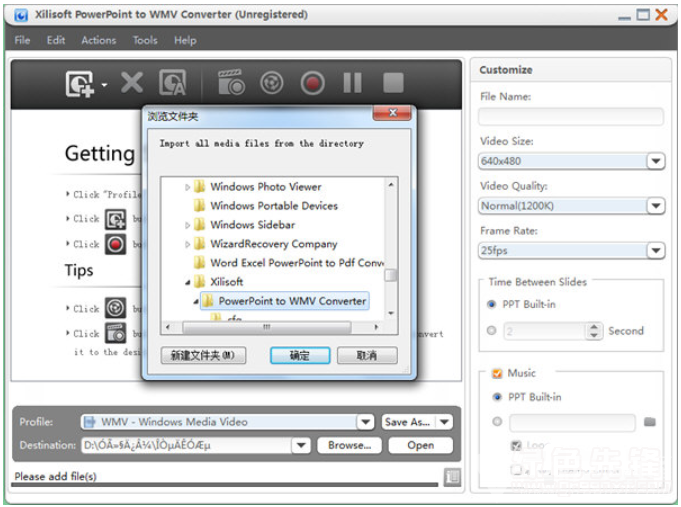Image resolution: width=681 pixels, height=507 pixels.
Task: Click the browse music folder icon
Action: pos(650,422)
